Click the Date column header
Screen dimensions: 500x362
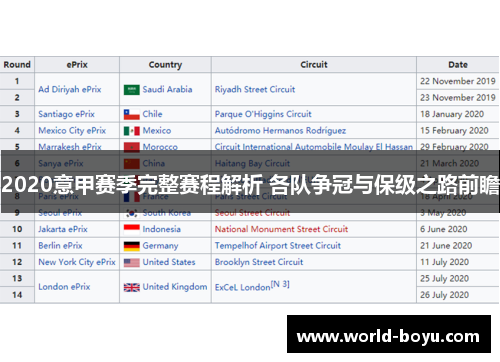pyautogui.click(x=458, y=65)
